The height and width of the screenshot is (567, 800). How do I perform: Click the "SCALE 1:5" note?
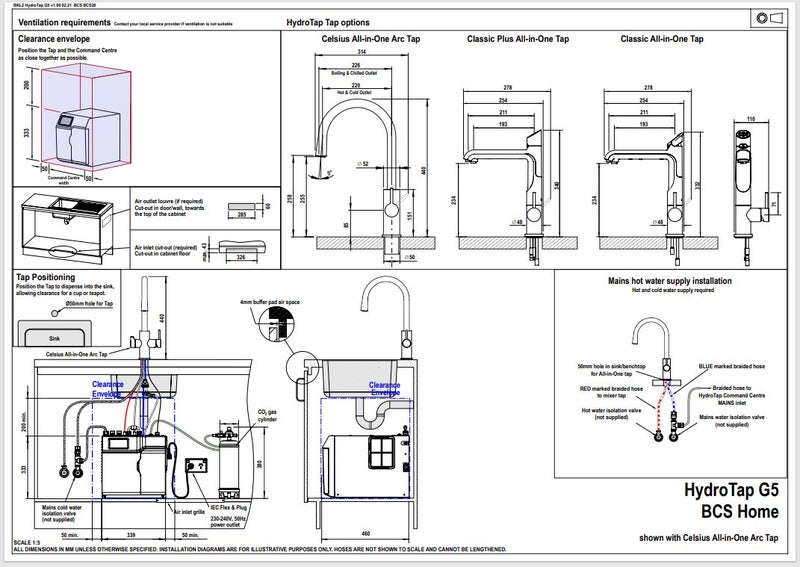coord(27,543)
